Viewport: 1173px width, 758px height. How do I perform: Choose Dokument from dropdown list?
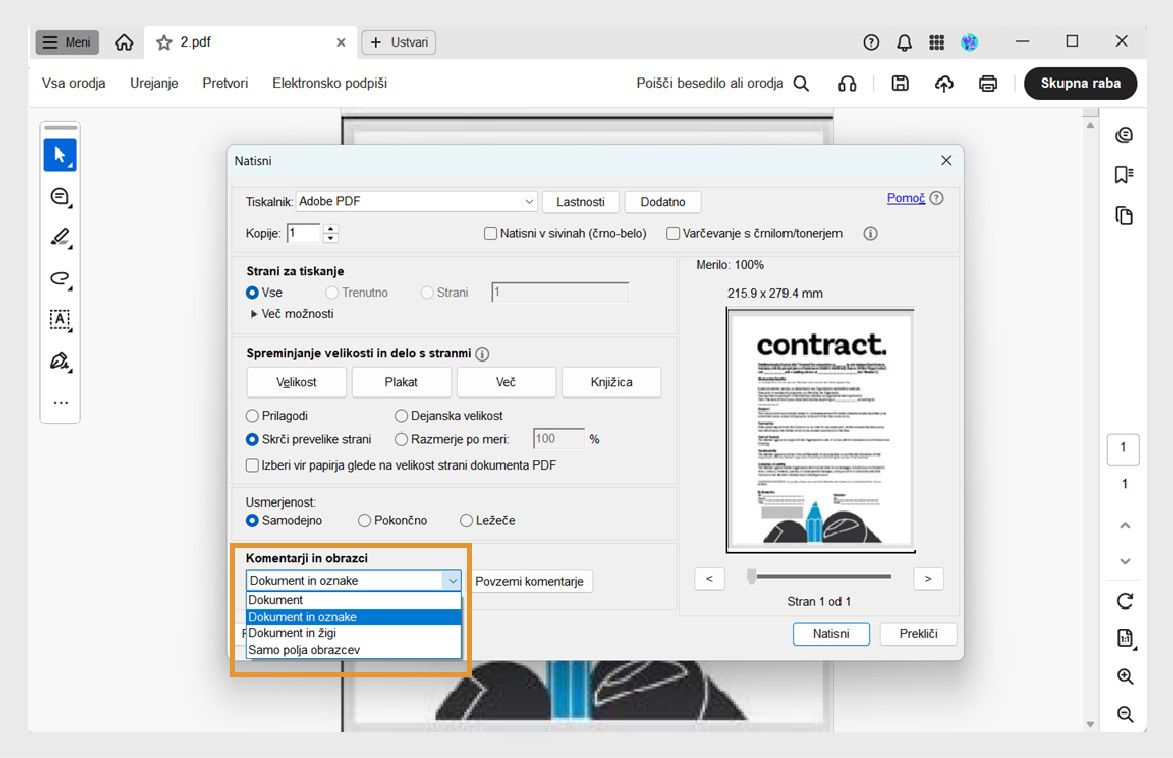tap(354, 600)
